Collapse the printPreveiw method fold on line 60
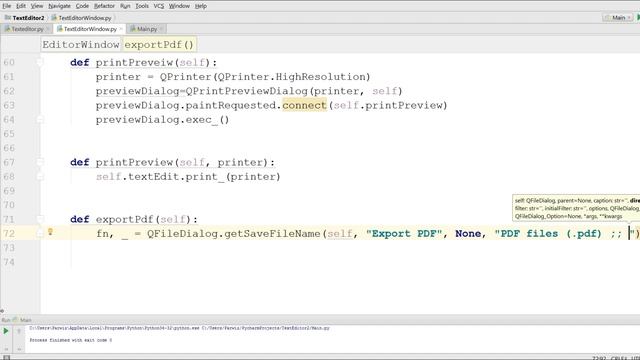640x360 pixels. tap(40, 62)
